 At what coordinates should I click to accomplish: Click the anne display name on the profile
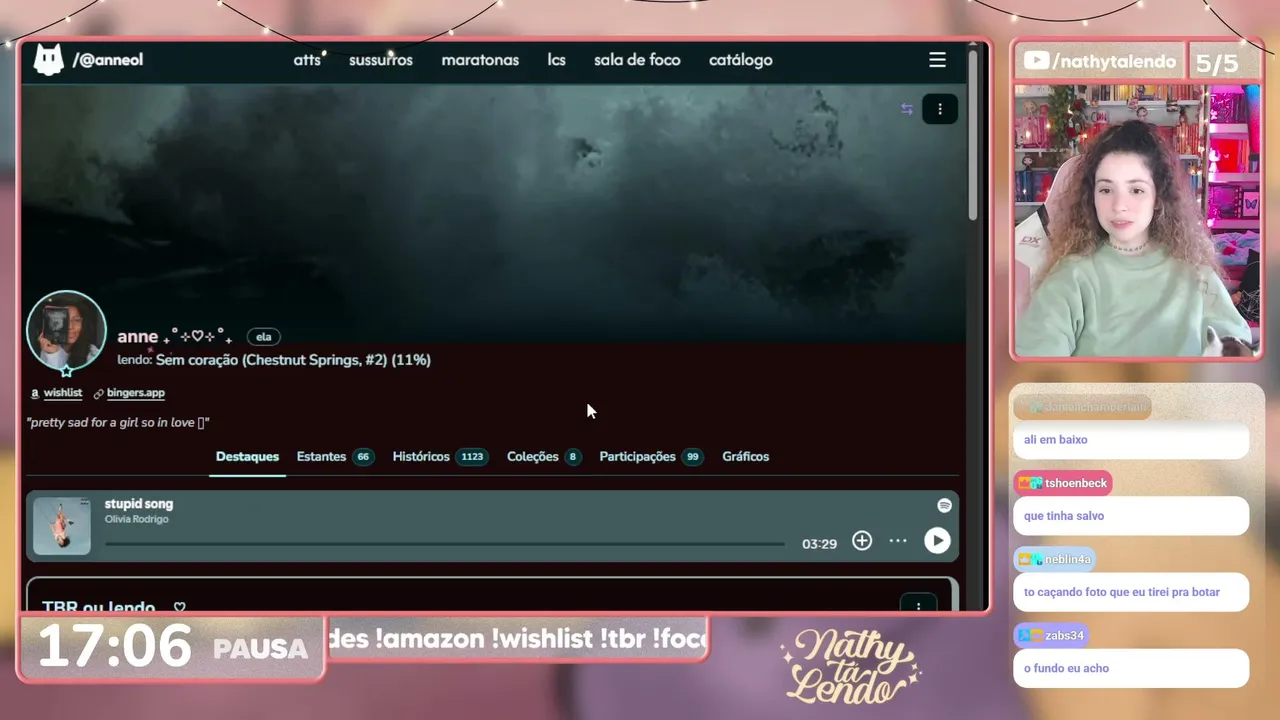137,337
